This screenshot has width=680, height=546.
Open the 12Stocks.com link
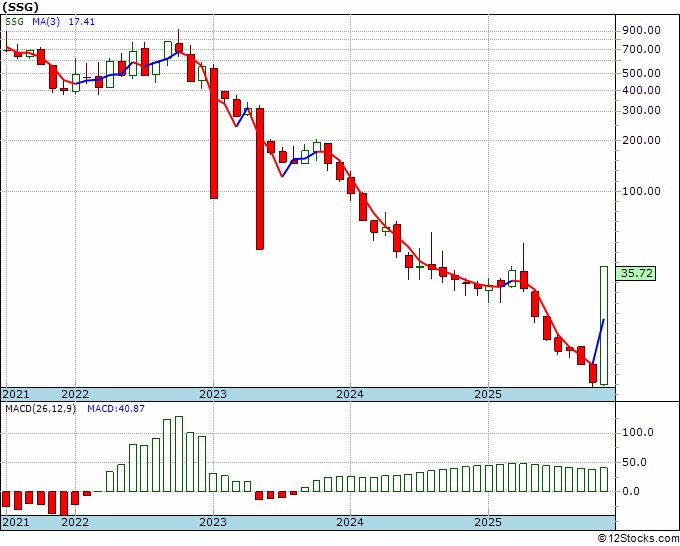pos(638,538)
